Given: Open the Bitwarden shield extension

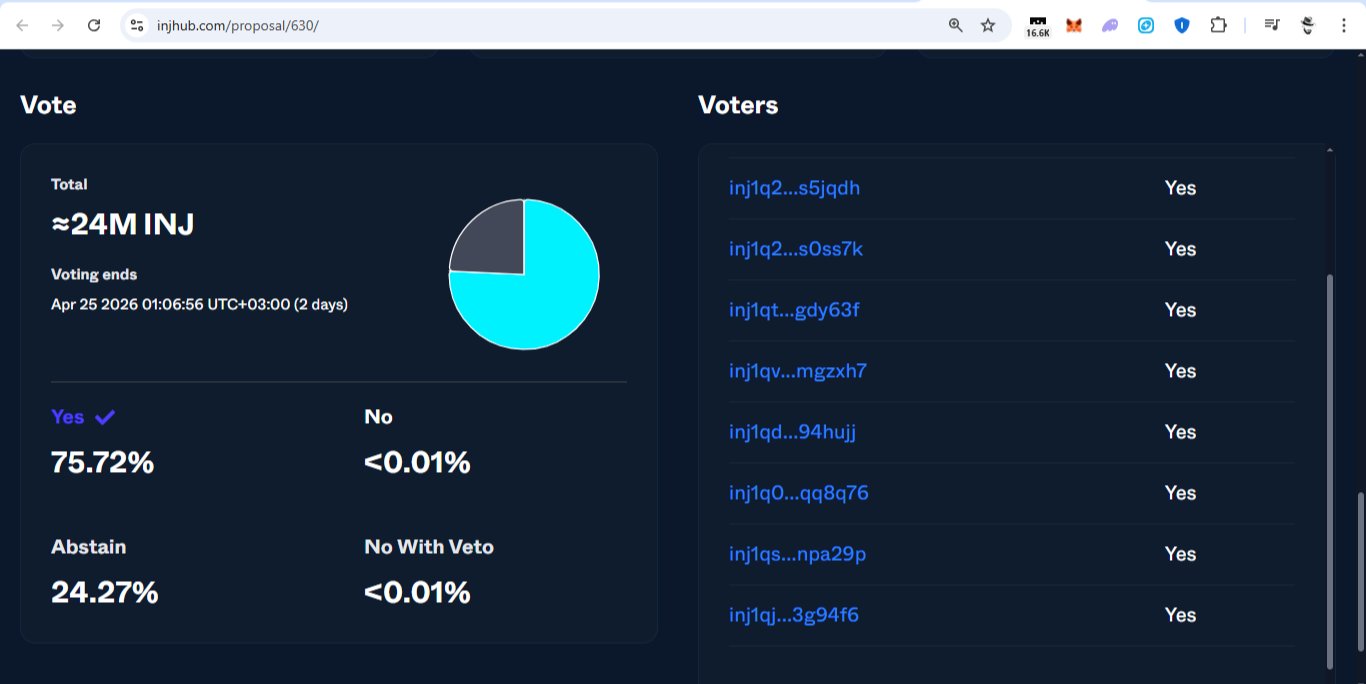Looking at the screenshot, I should click(1182, 25).
